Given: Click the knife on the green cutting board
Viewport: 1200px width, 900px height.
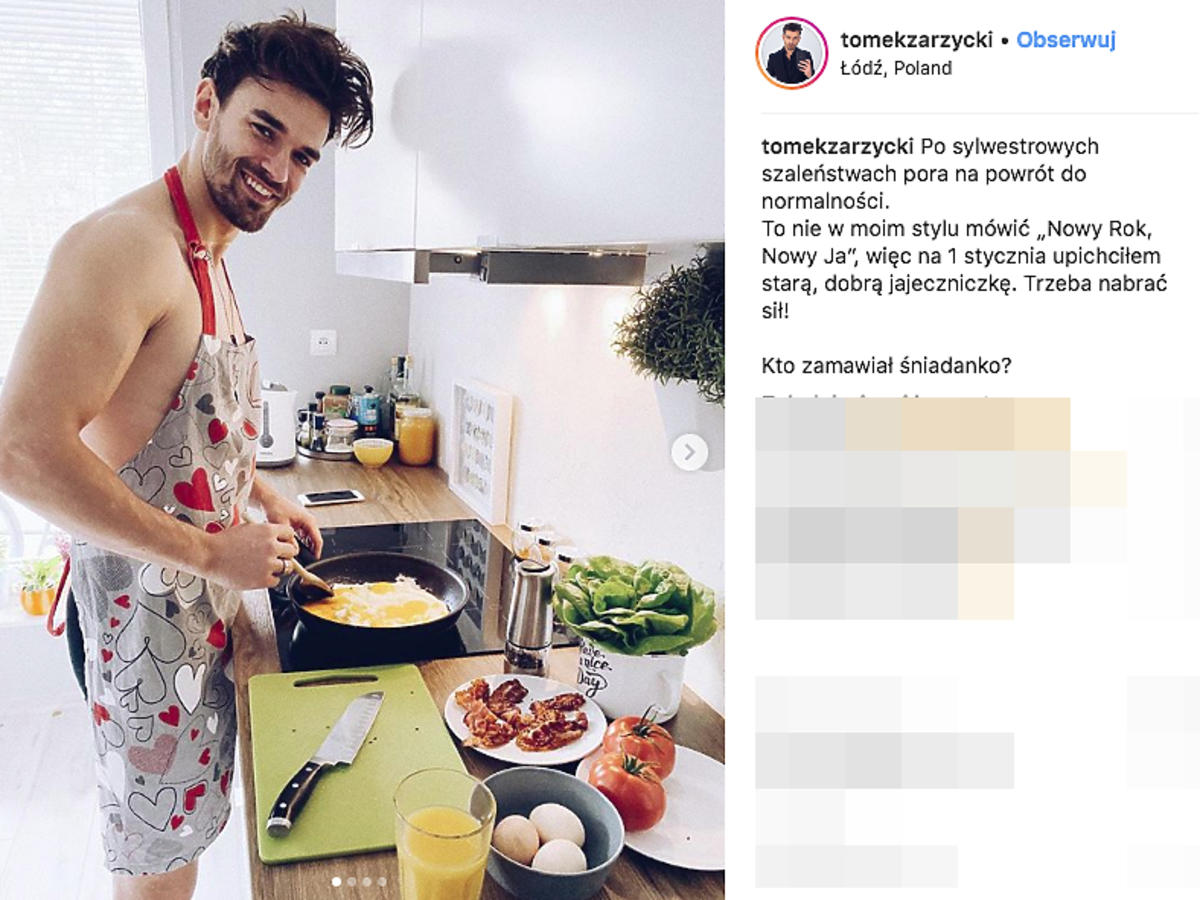Looking at the screenshot, I should [325, 762].
